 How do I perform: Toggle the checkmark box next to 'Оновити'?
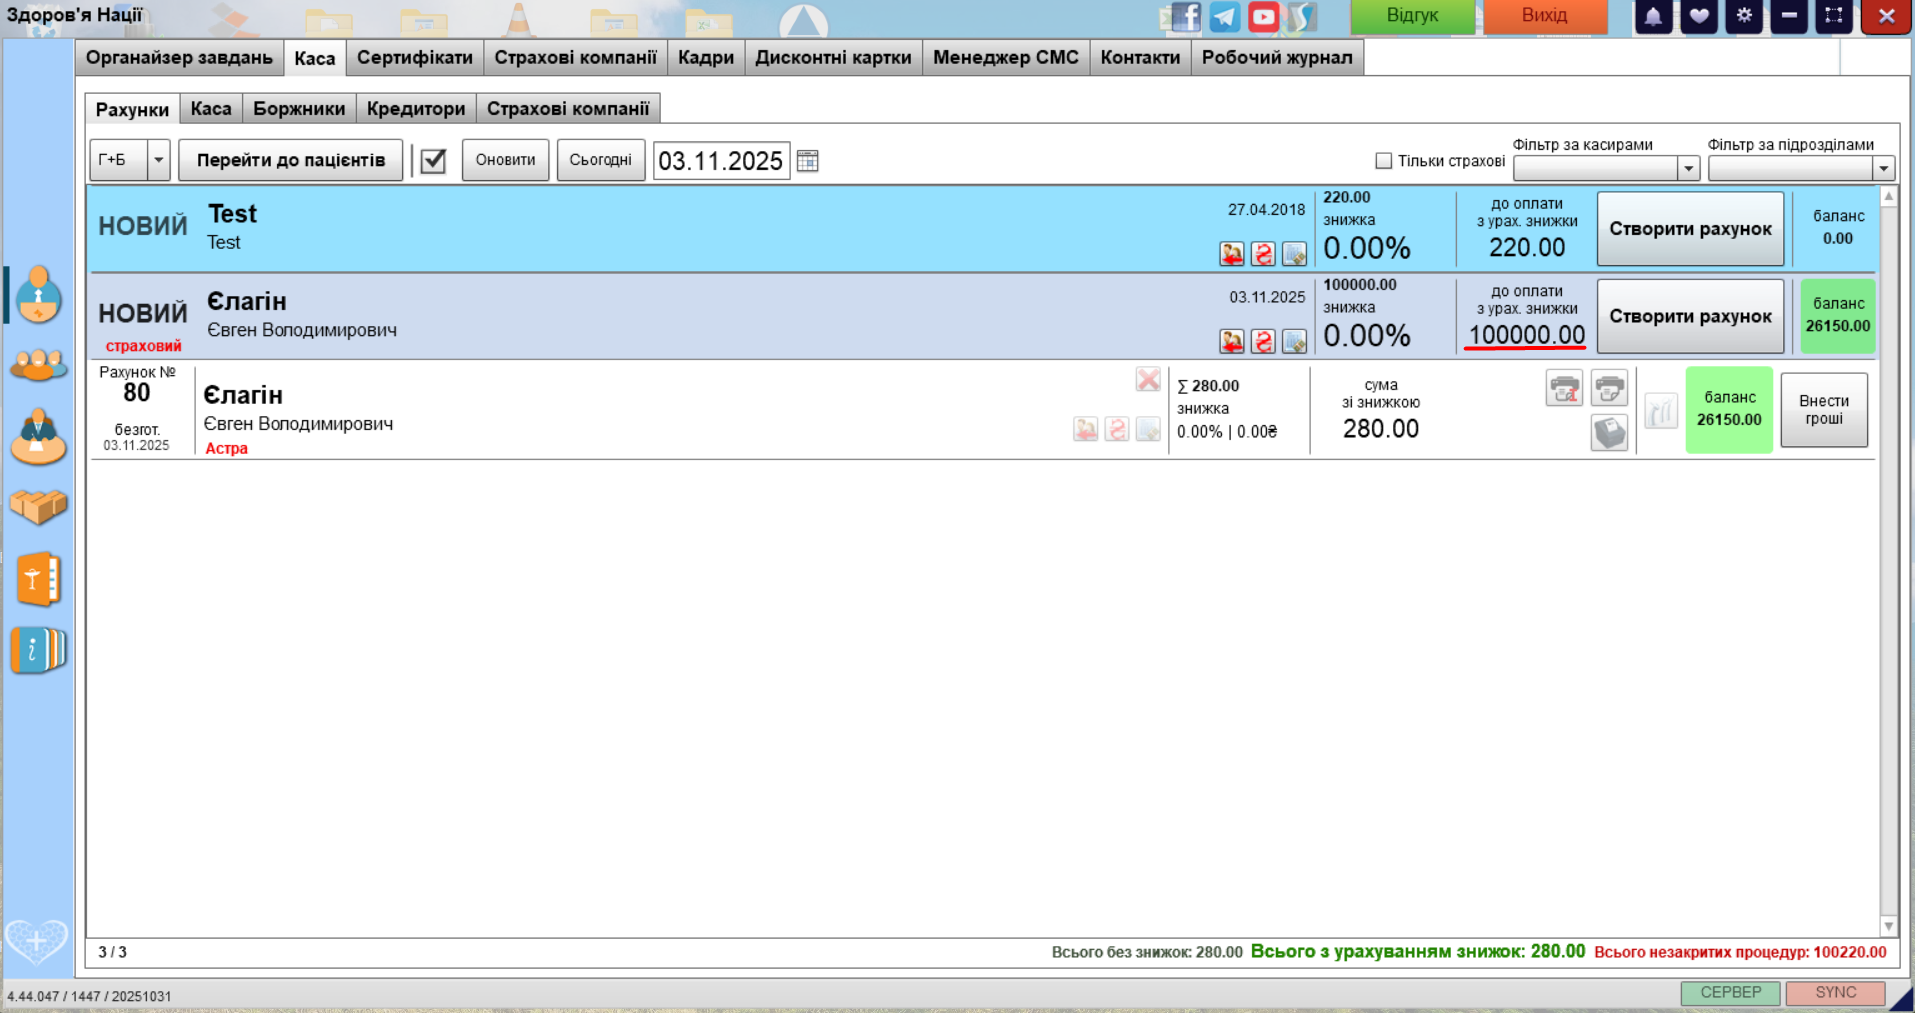(x=433, y=161)
